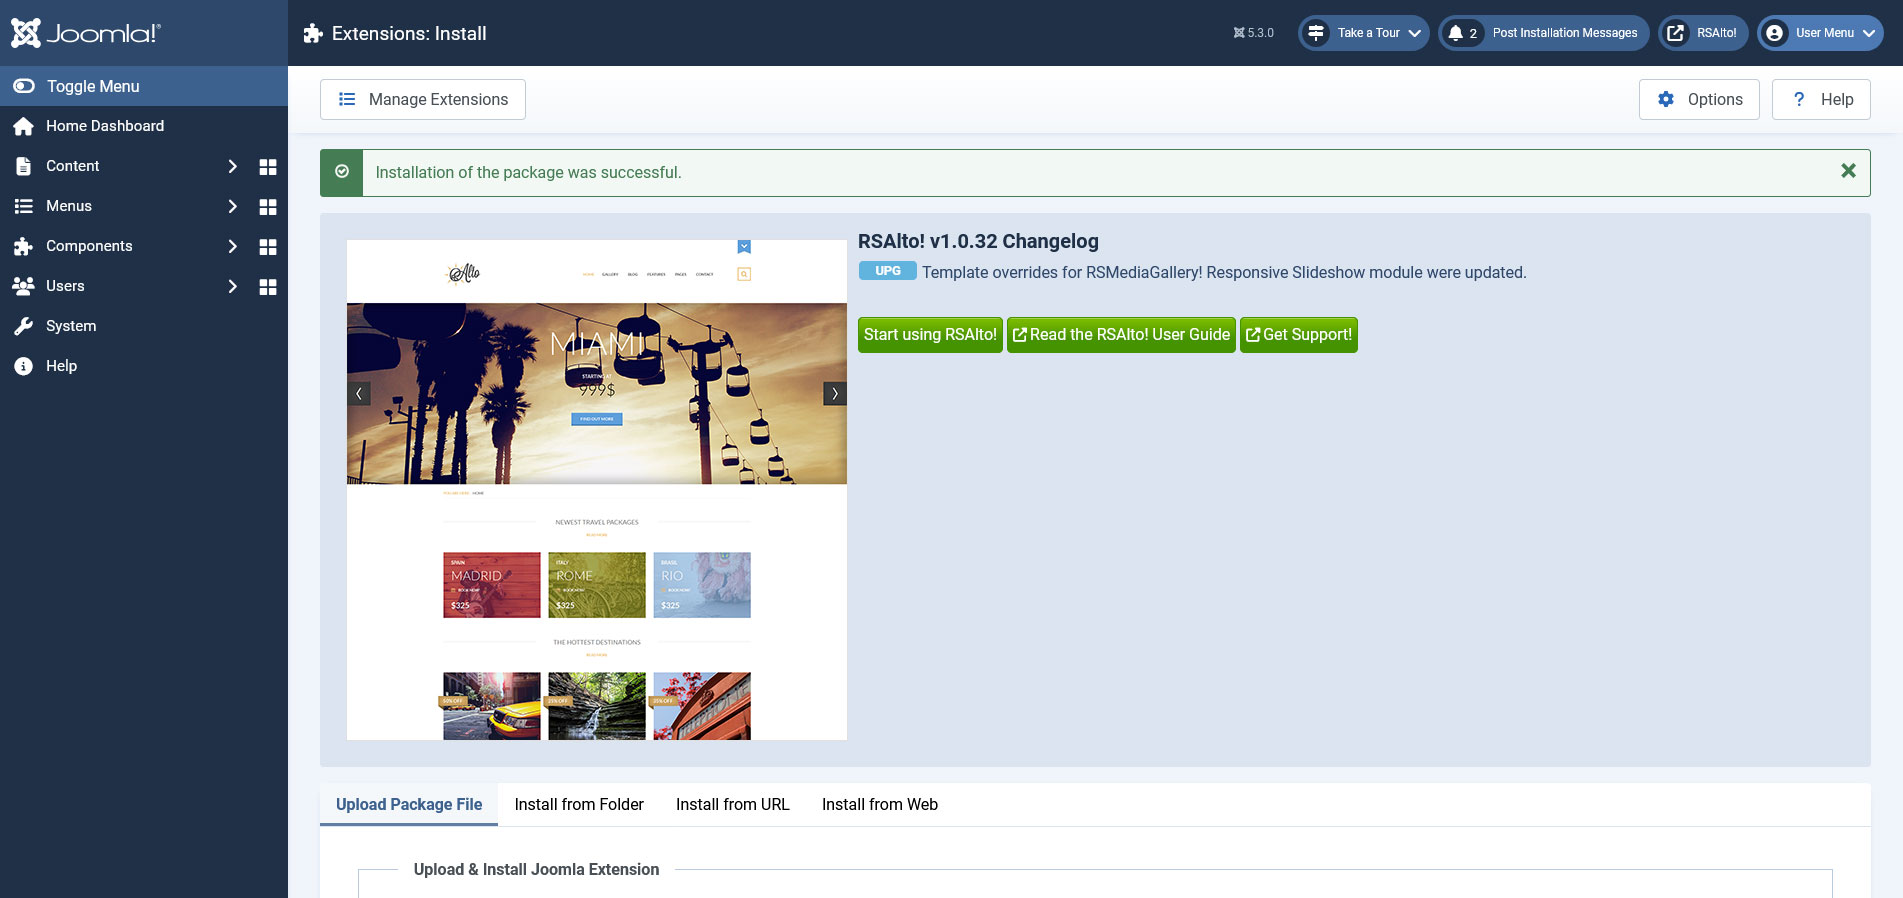
Task: Open the RSAlto! site preview link
Action: point(1703,33)
